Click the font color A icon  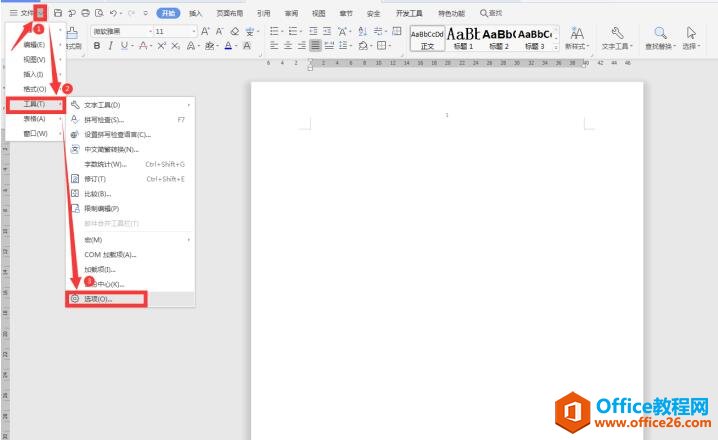[228, 46]
